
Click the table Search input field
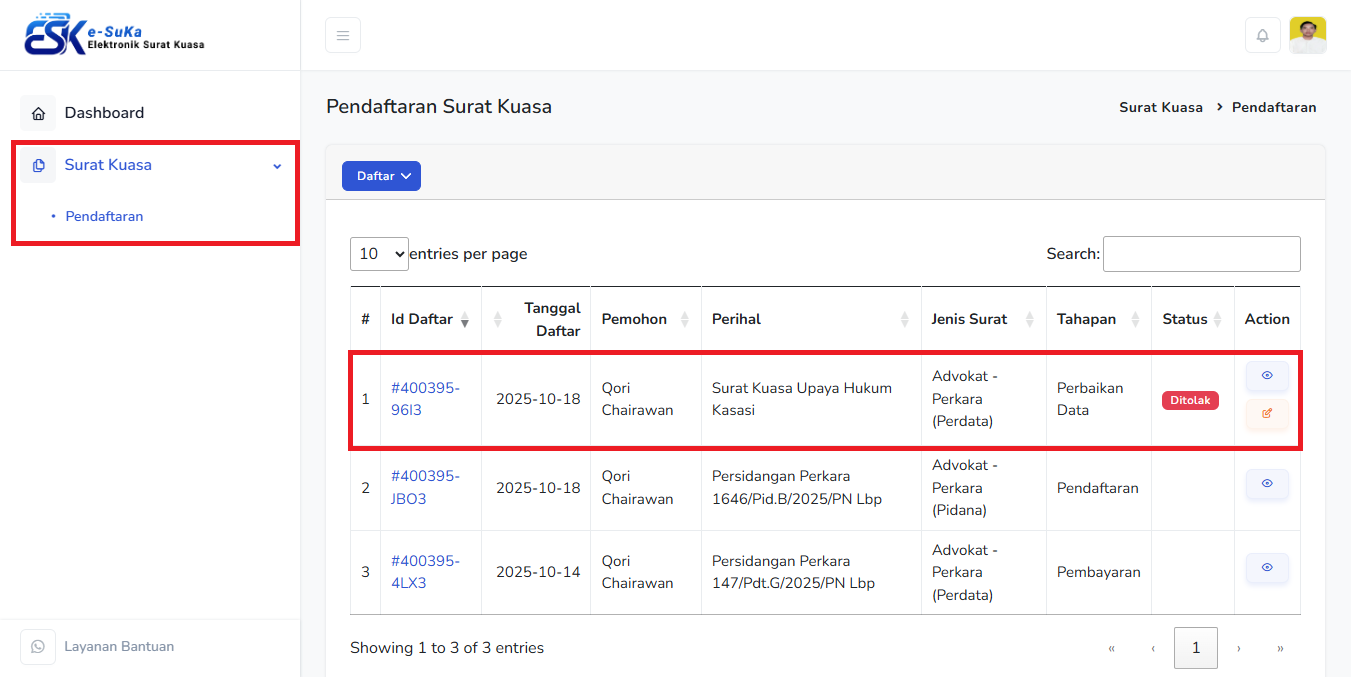click(1201, 254)
